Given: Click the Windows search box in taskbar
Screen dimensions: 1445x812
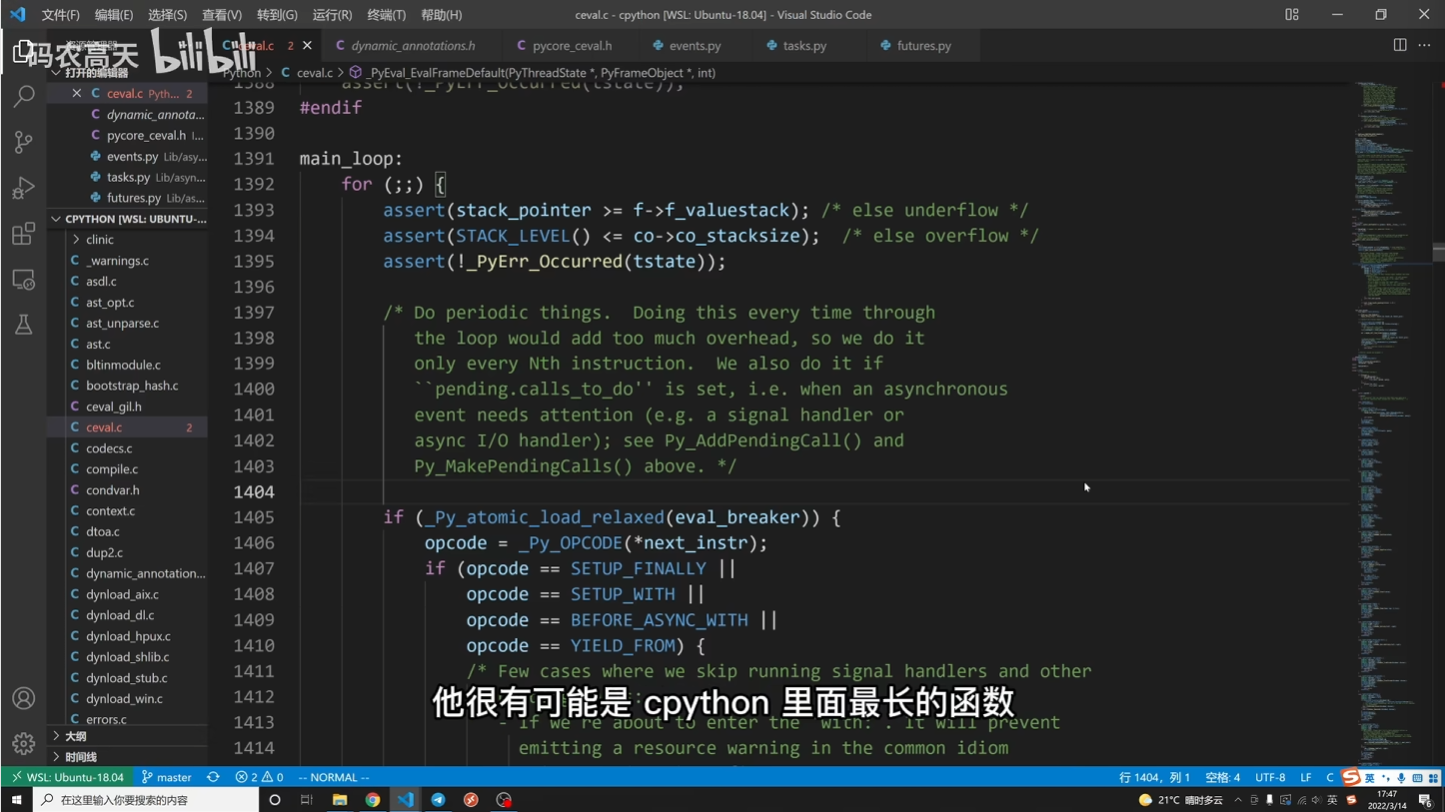Looking at the screenshot, I should (x=146, y=800).
